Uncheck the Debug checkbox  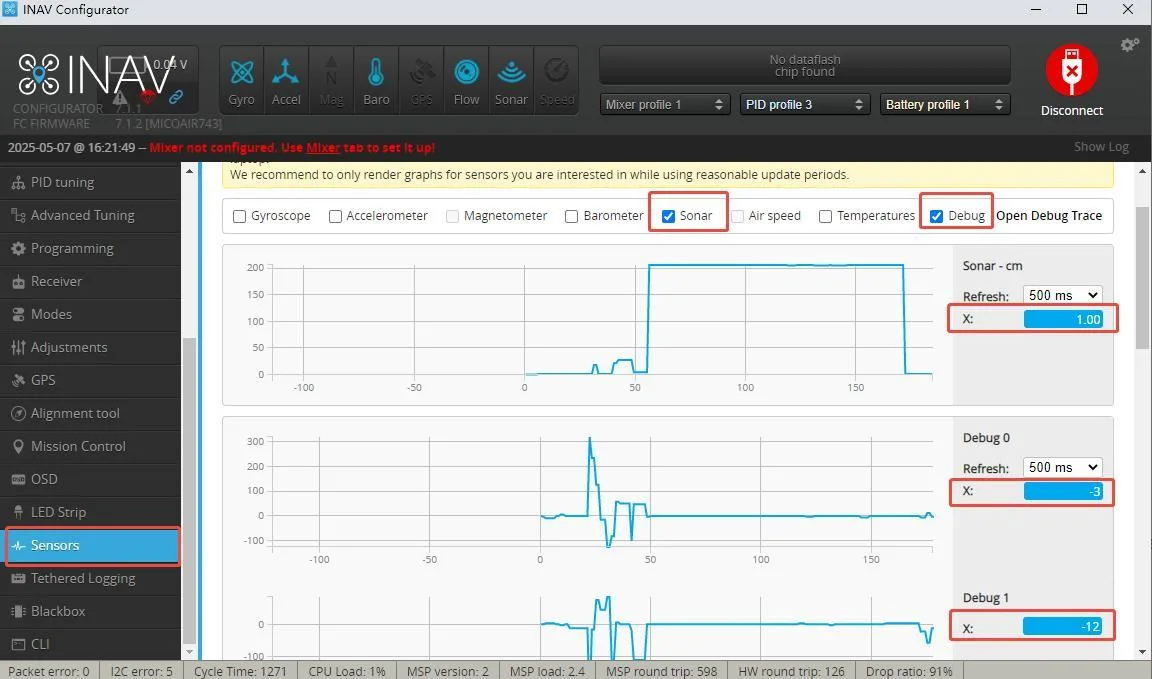click(x=937, y=216)
